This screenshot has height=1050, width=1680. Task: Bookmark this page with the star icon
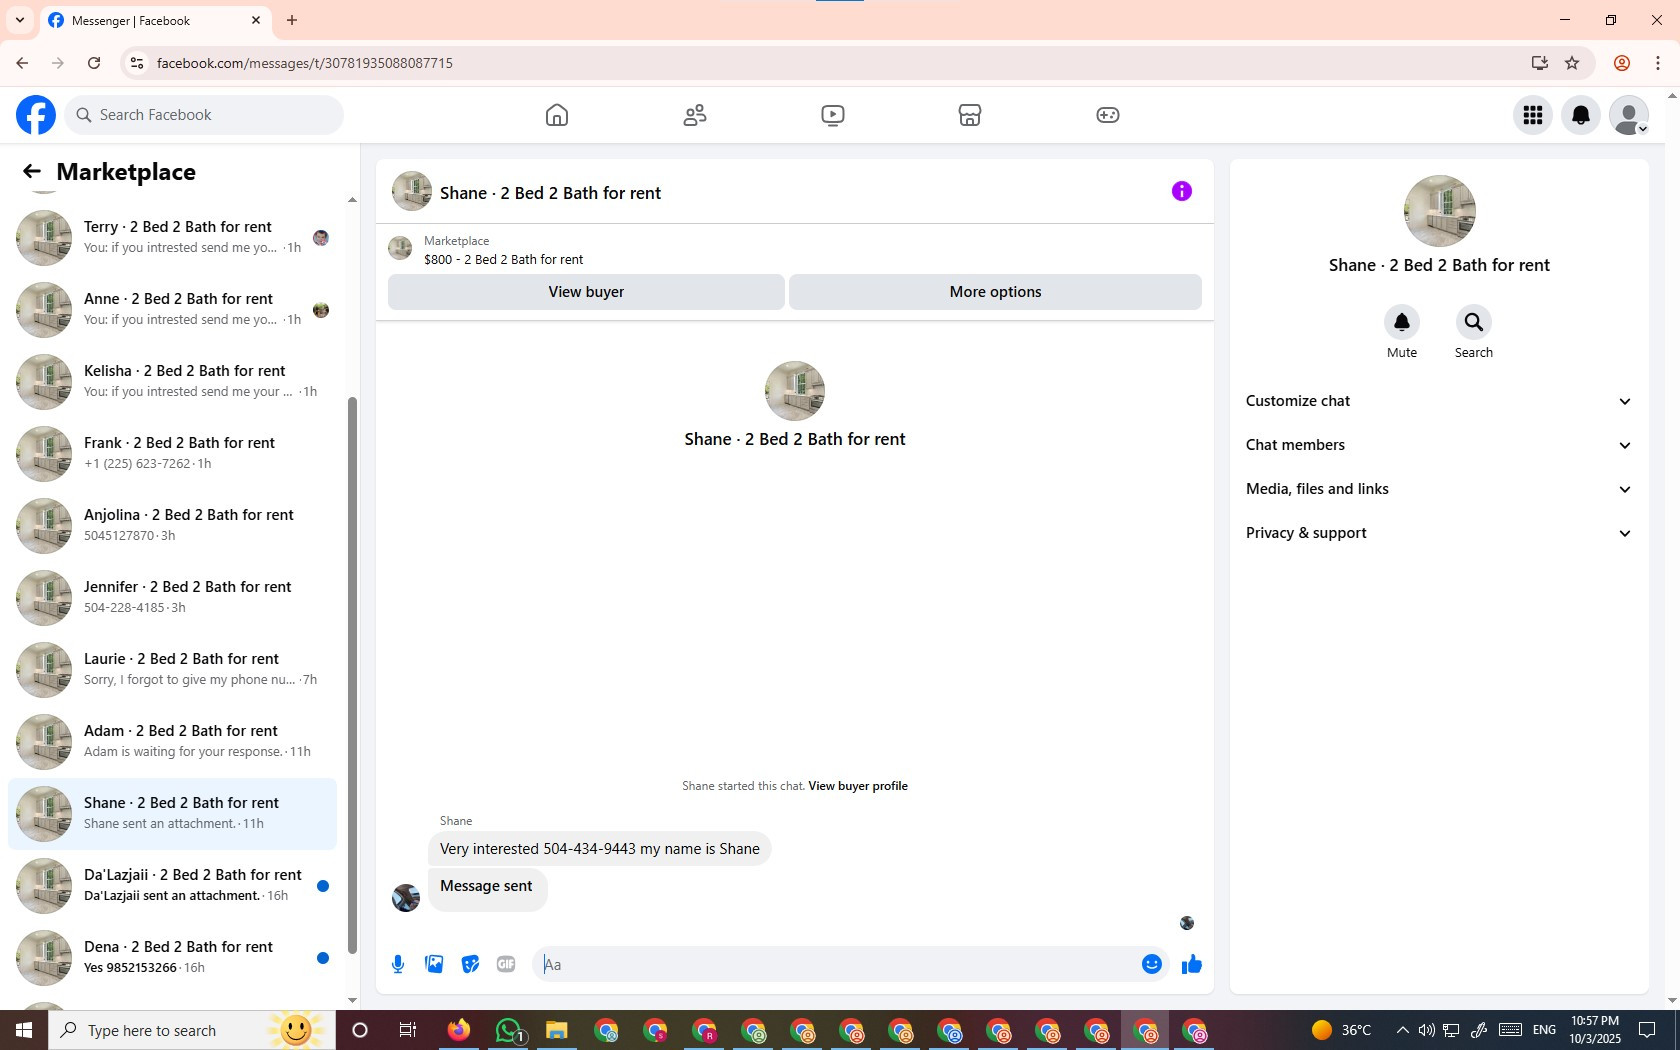(1572, 63)
